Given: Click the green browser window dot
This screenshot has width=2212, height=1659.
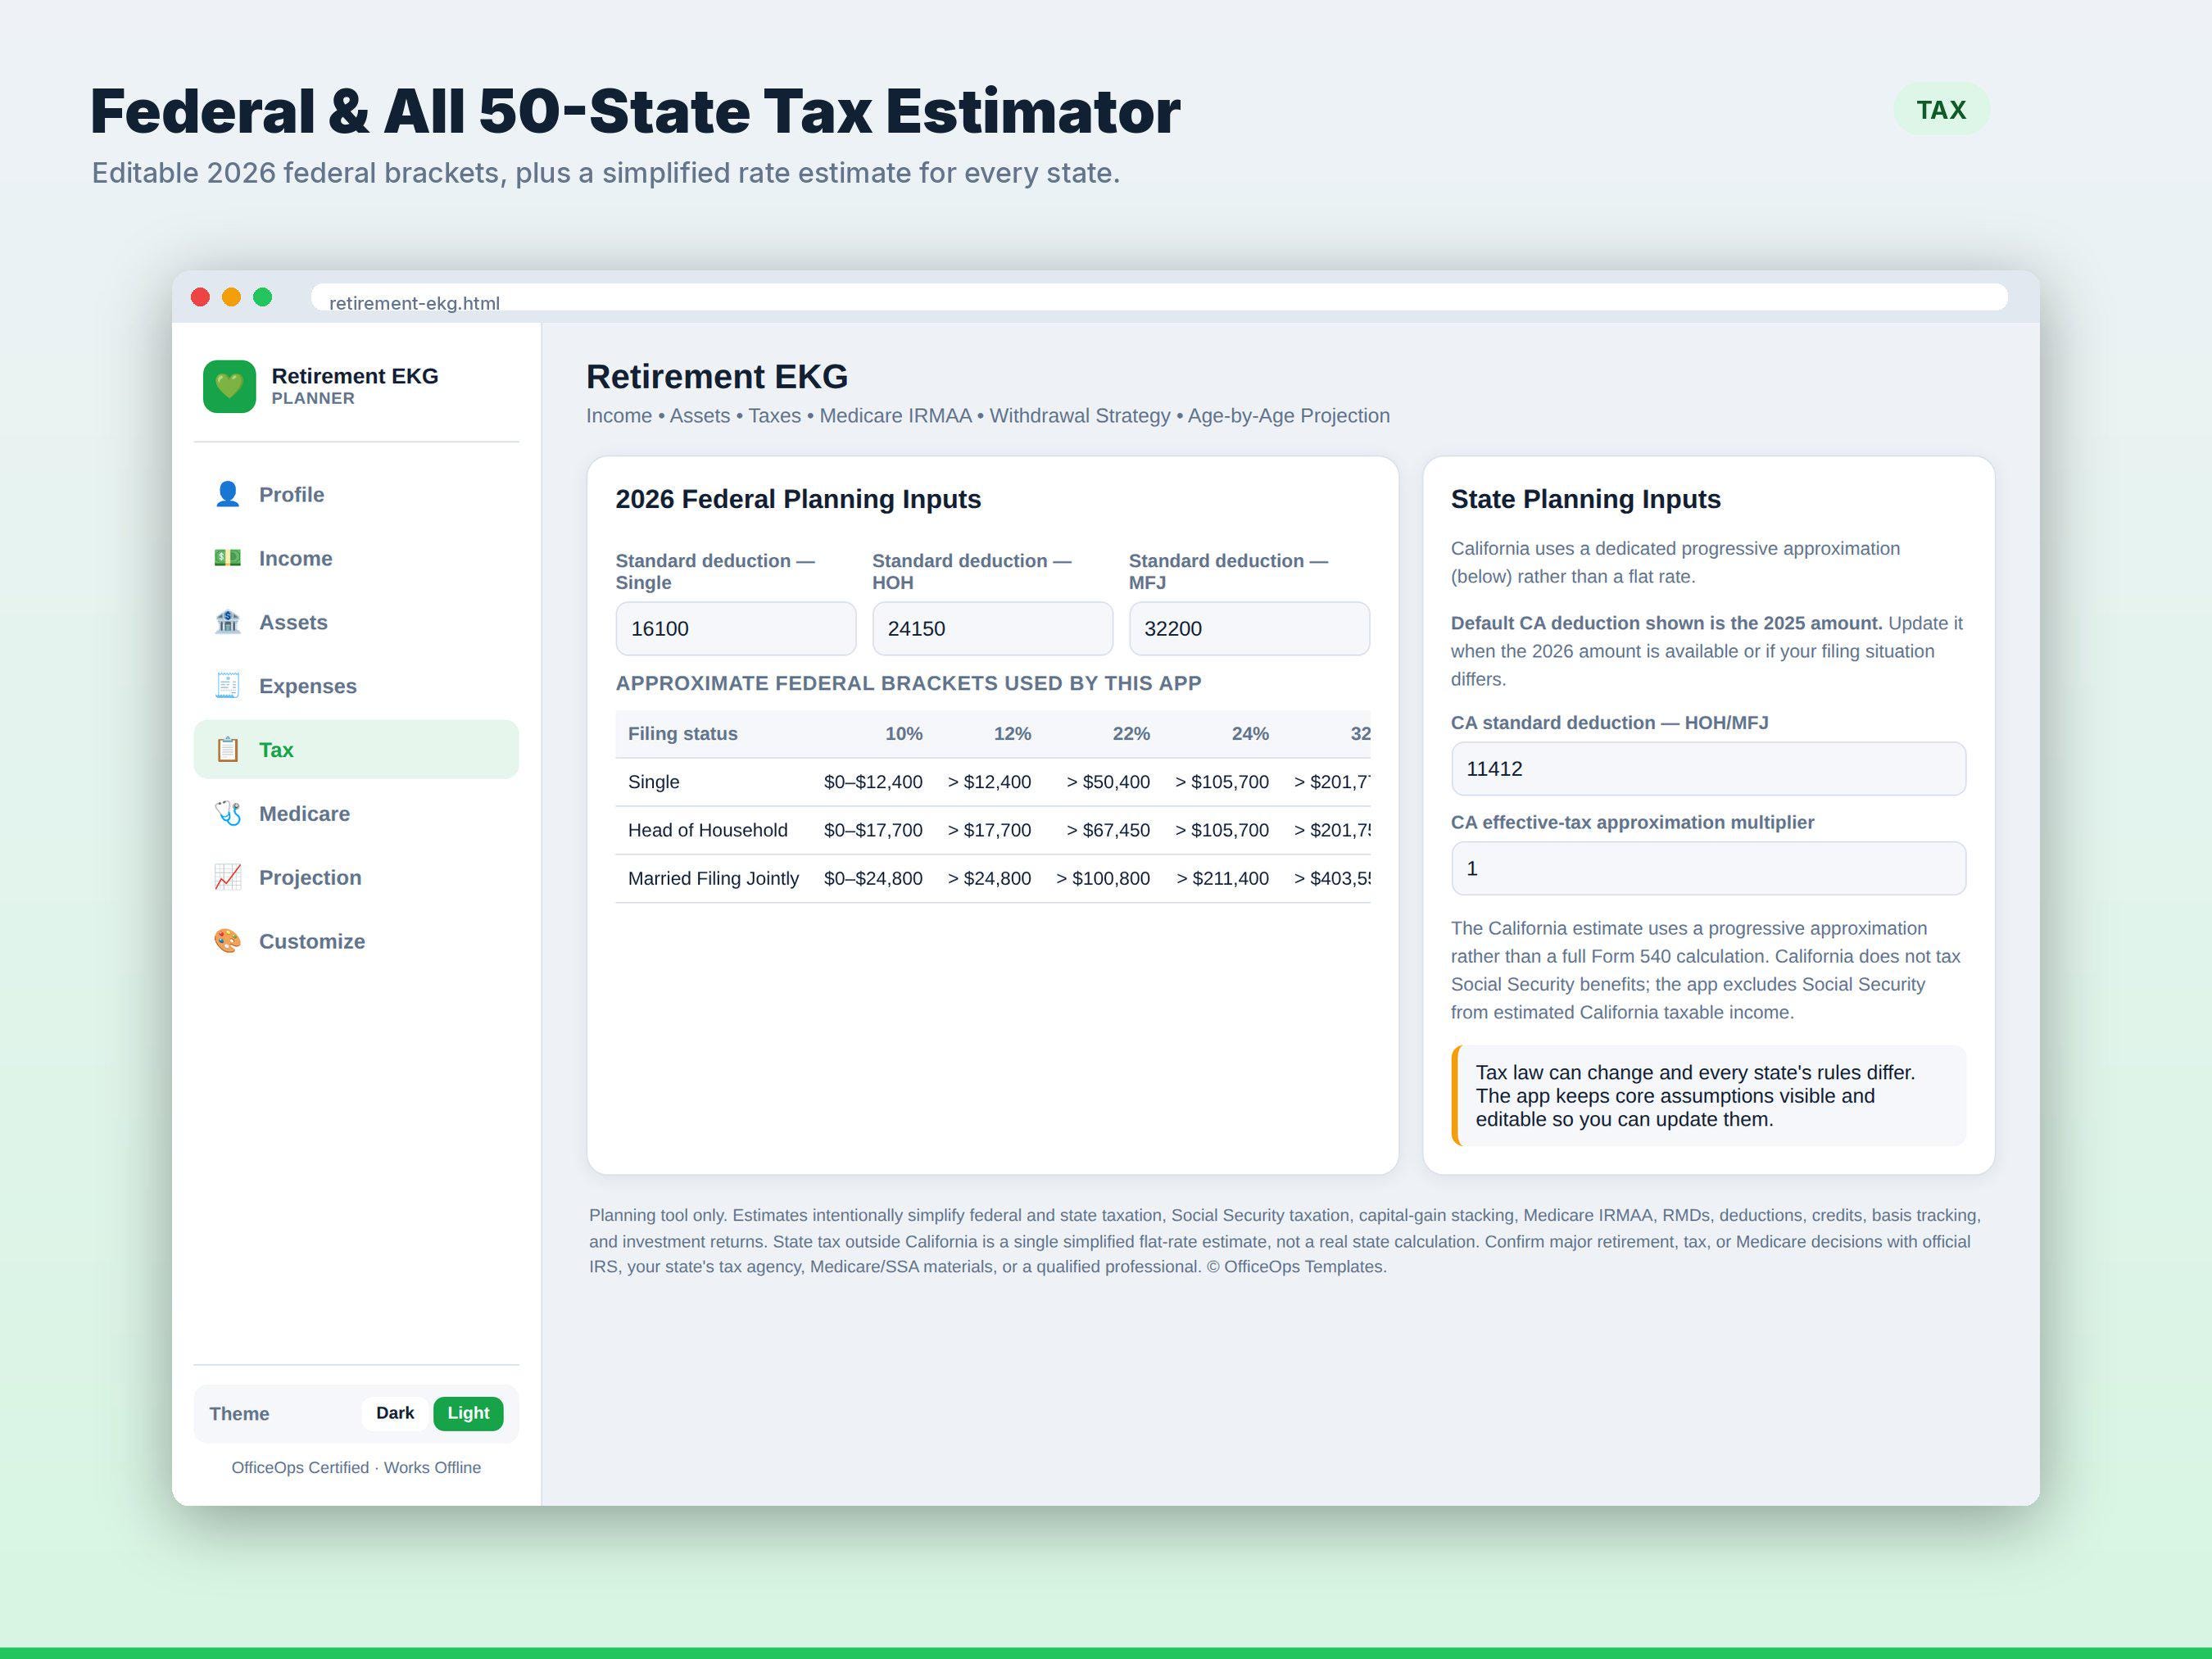Looking at the screenshot, I should [x=263, y=297].
